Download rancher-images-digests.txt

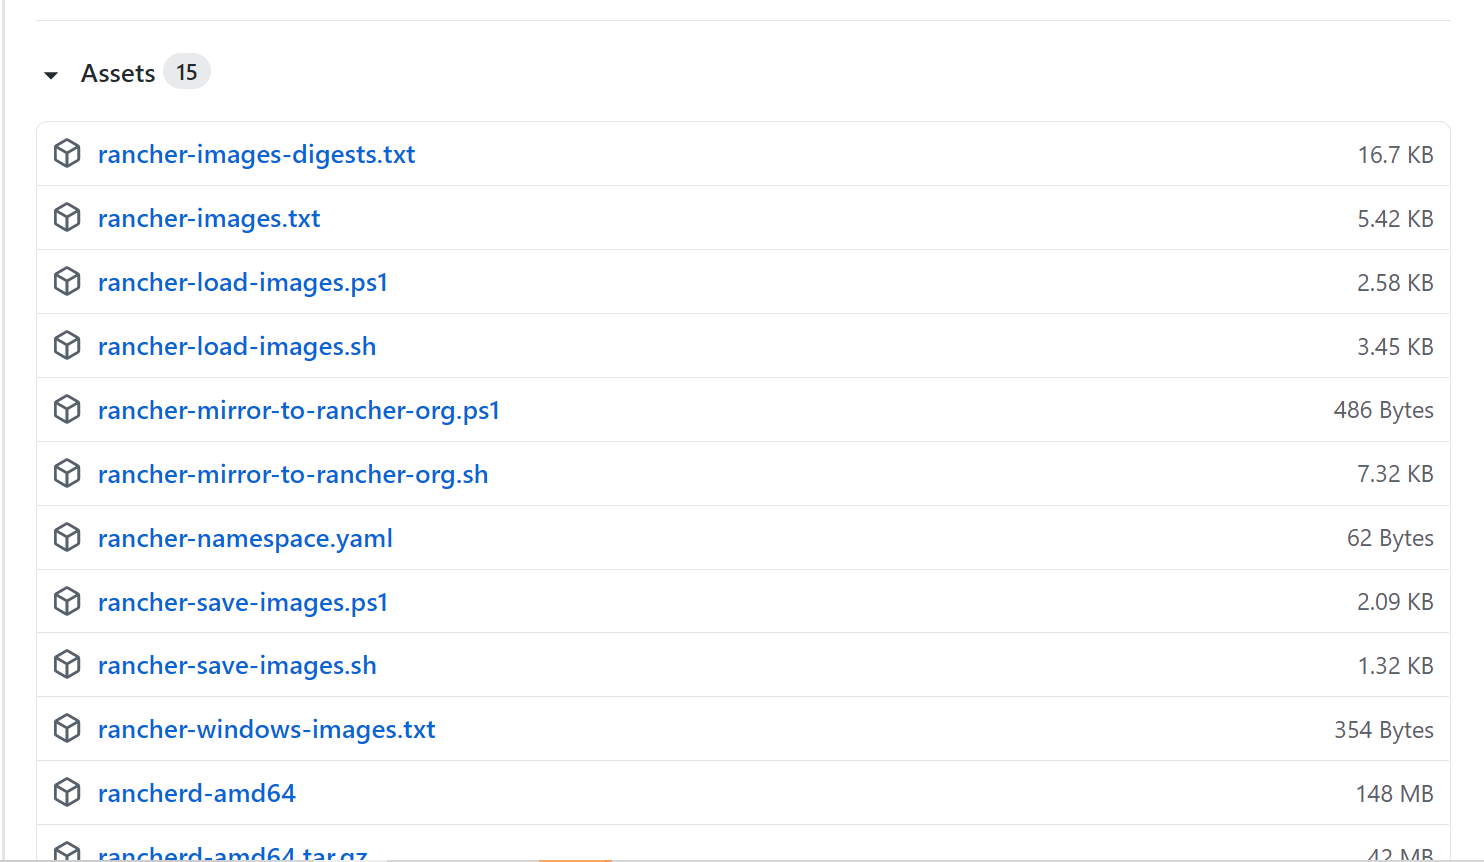256,155
